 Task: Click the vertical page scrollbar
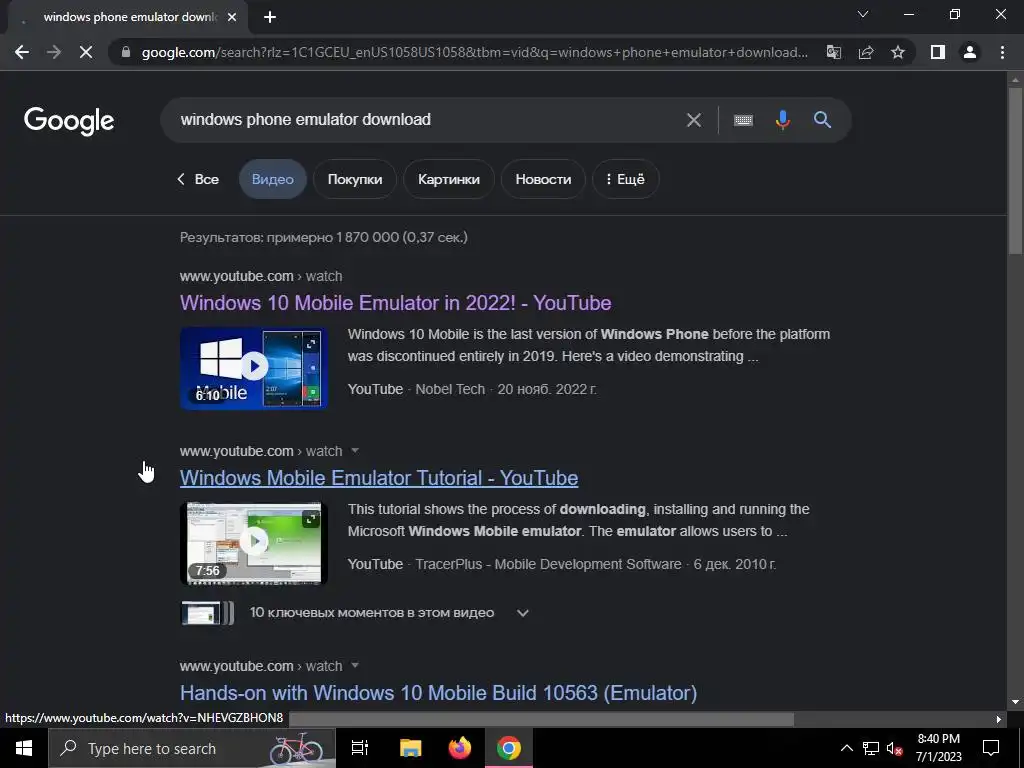tap(1015, 170)
